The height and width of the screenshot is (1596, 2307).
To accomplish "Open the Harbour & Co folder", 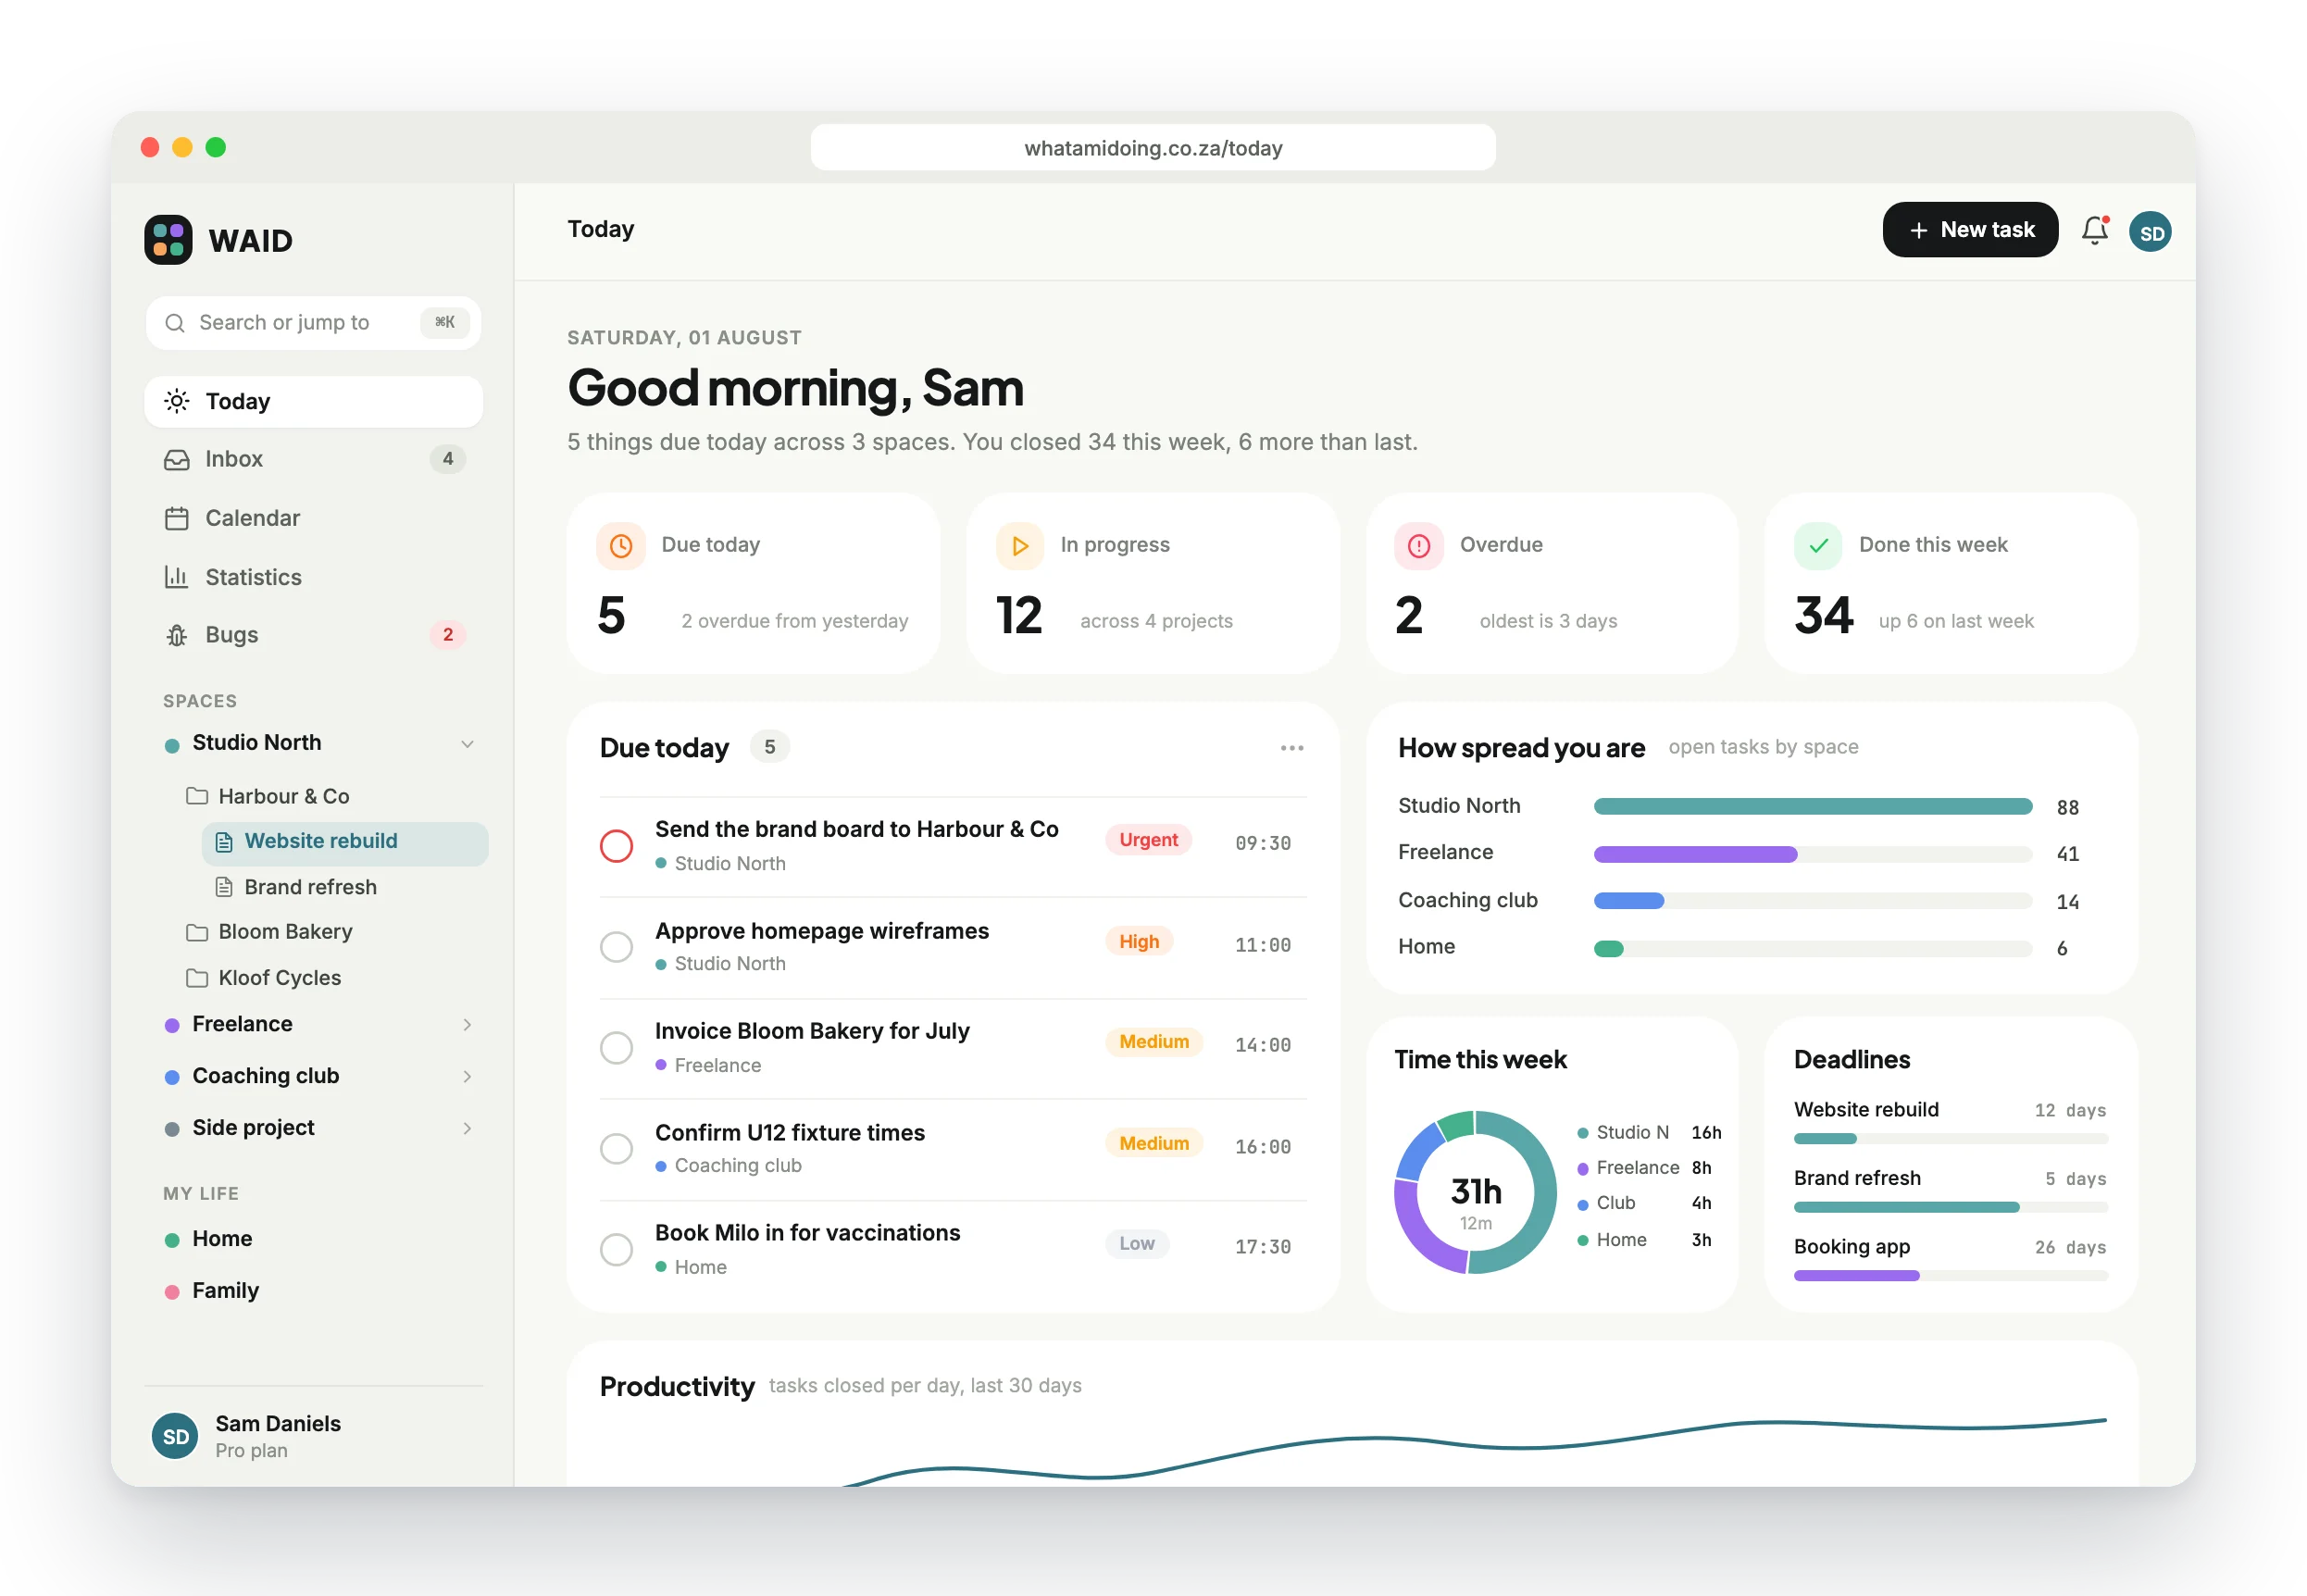I will tap(268, 797).
